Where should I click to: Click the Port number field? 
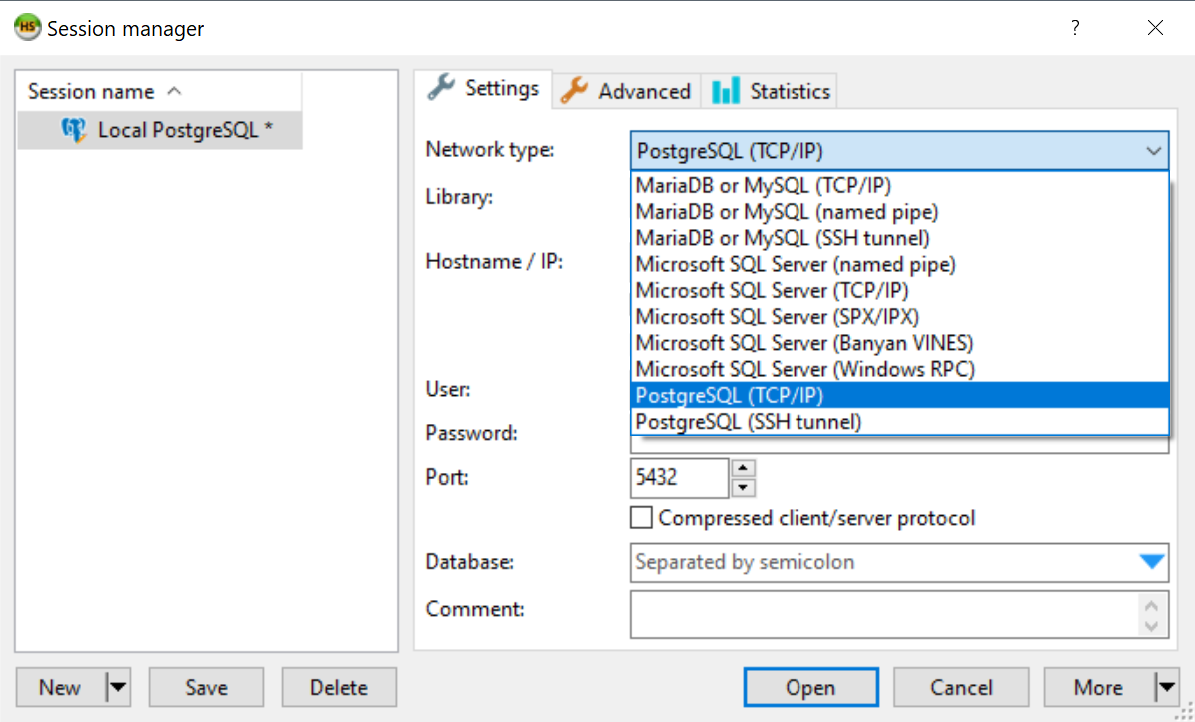click(680, 478)
